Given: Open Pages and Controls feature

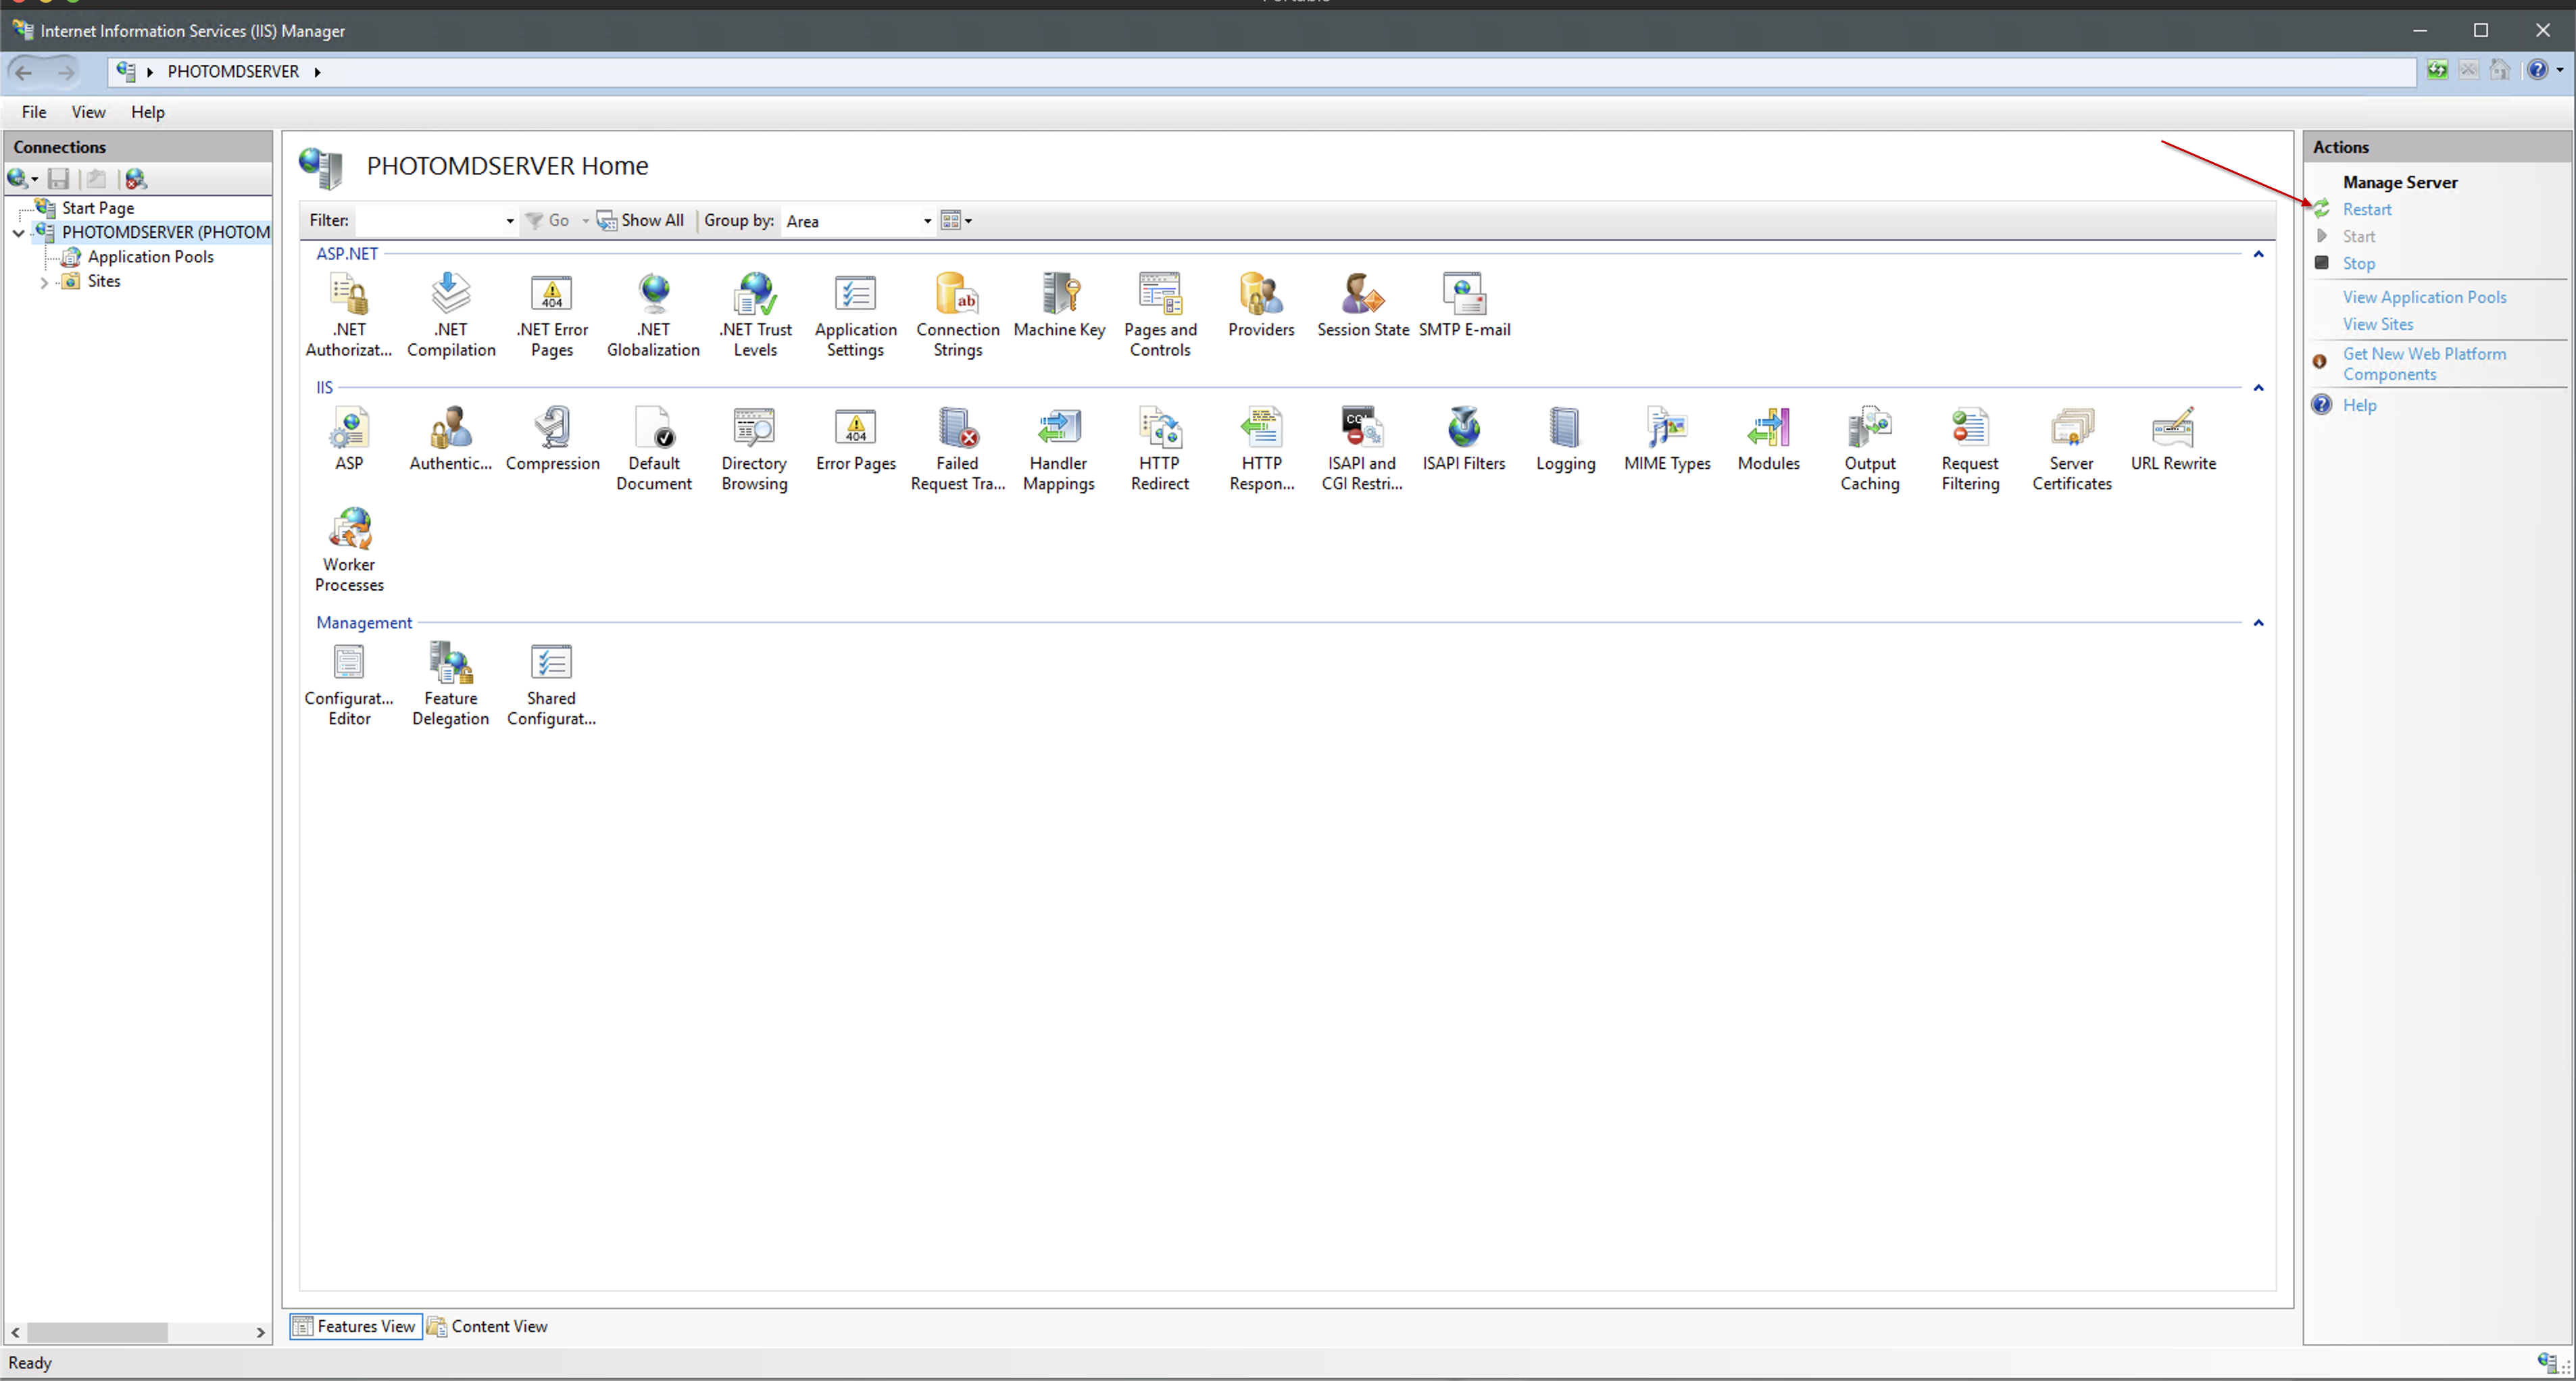Looking at the screenshot, I should [1160, 314].
